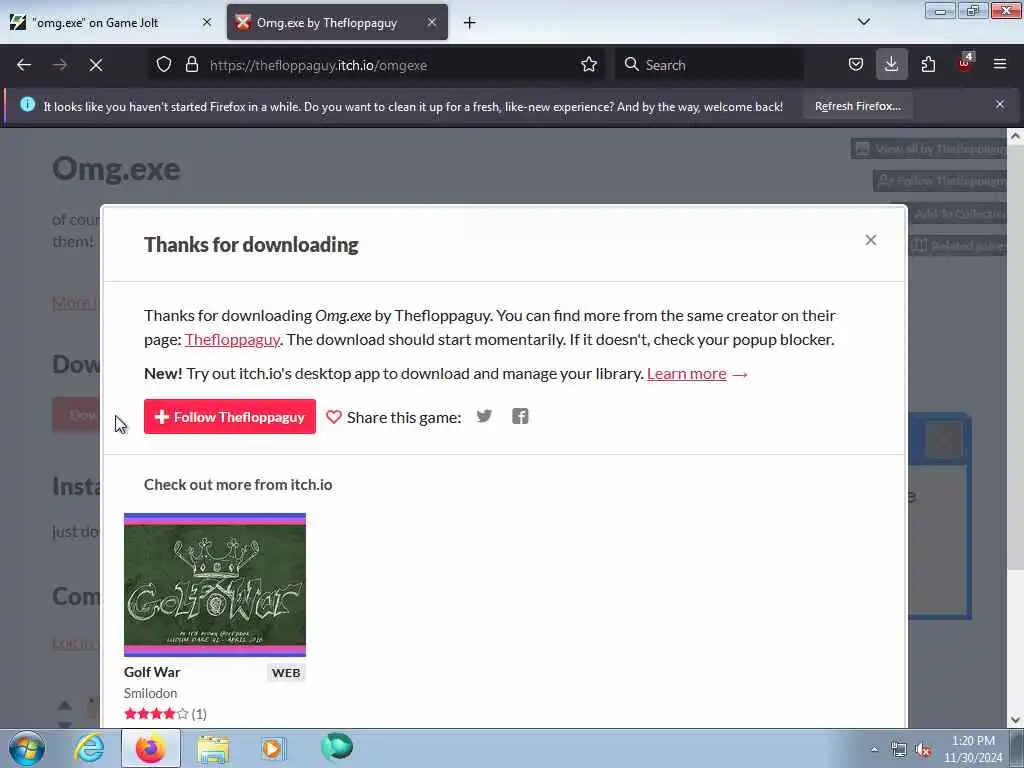Select the Omg.exe by Thefloppaguy tab
Image resolution: width=1024 pixels, height=768 pixels.
point(338,22)
